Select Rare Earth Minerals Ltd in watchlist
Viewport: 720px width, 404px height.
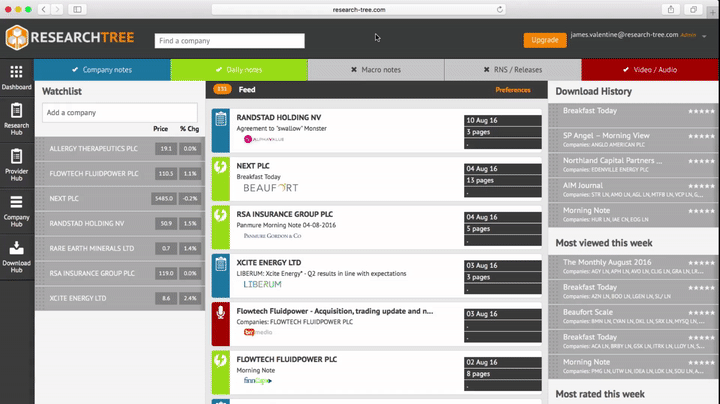pyautogui.click(x=92, y=247)
